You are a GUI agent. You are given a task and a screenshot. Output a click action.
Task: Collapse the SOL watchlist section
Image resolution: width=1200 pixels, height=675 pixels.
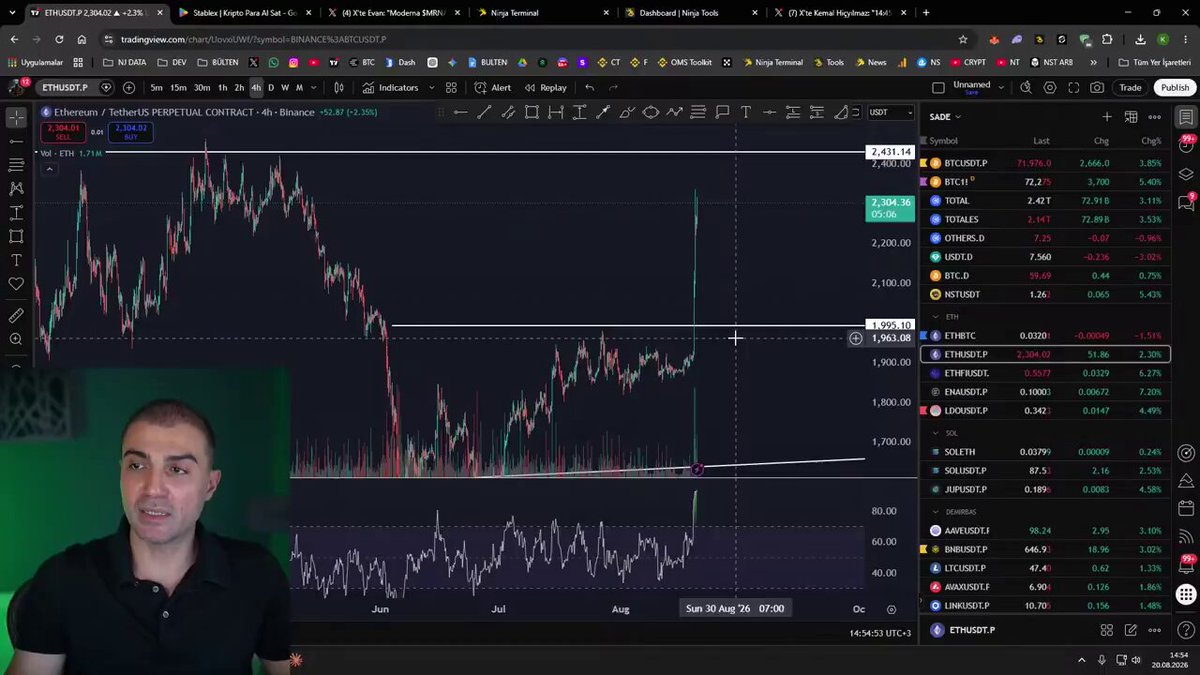[936, 433]
